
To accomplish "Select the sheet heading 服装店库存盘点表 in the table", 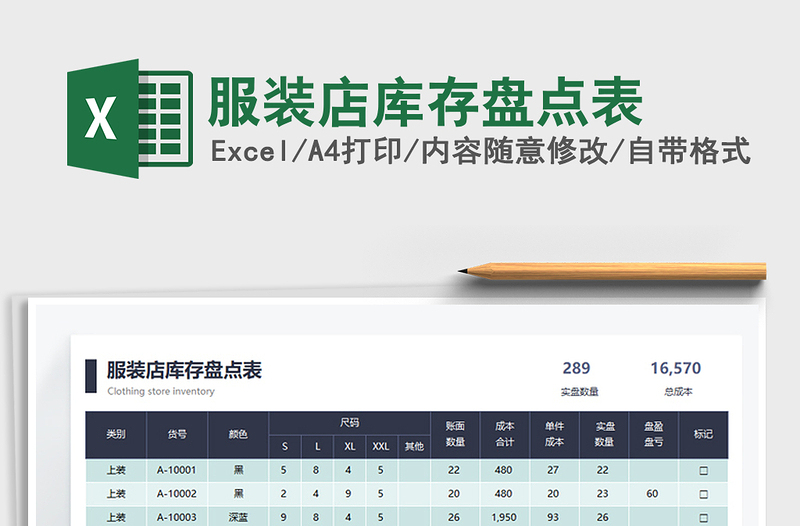I will 184,370.
